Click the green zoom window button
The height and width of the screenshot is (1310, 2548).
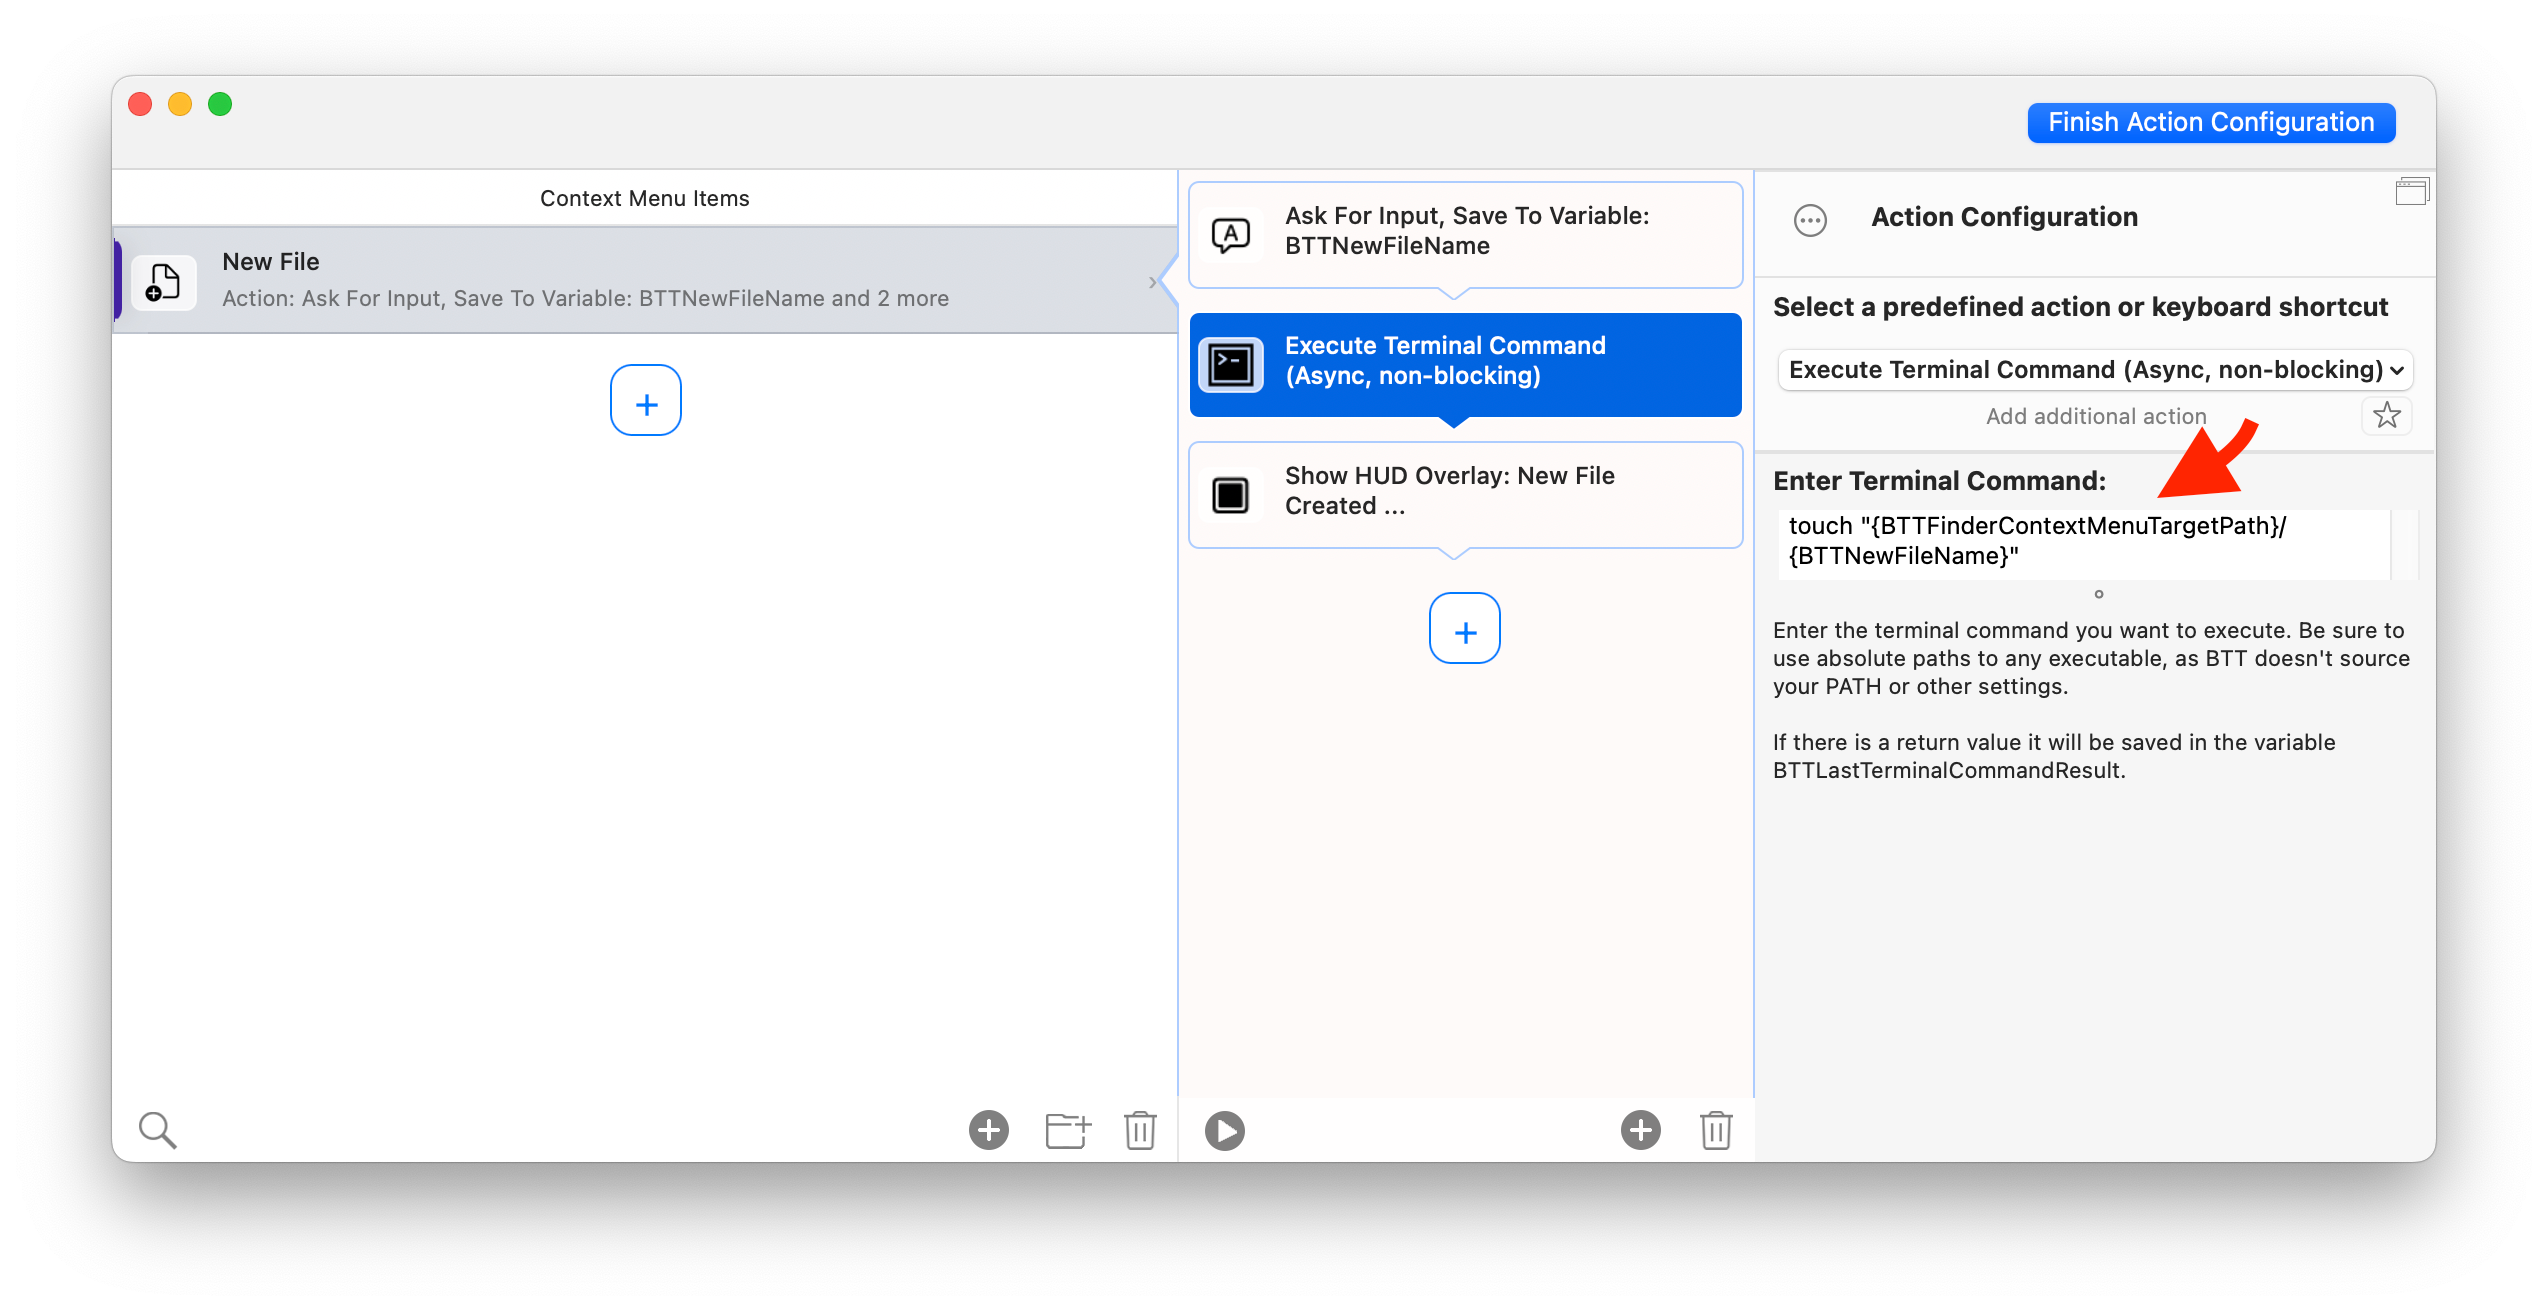pos(220,104)
